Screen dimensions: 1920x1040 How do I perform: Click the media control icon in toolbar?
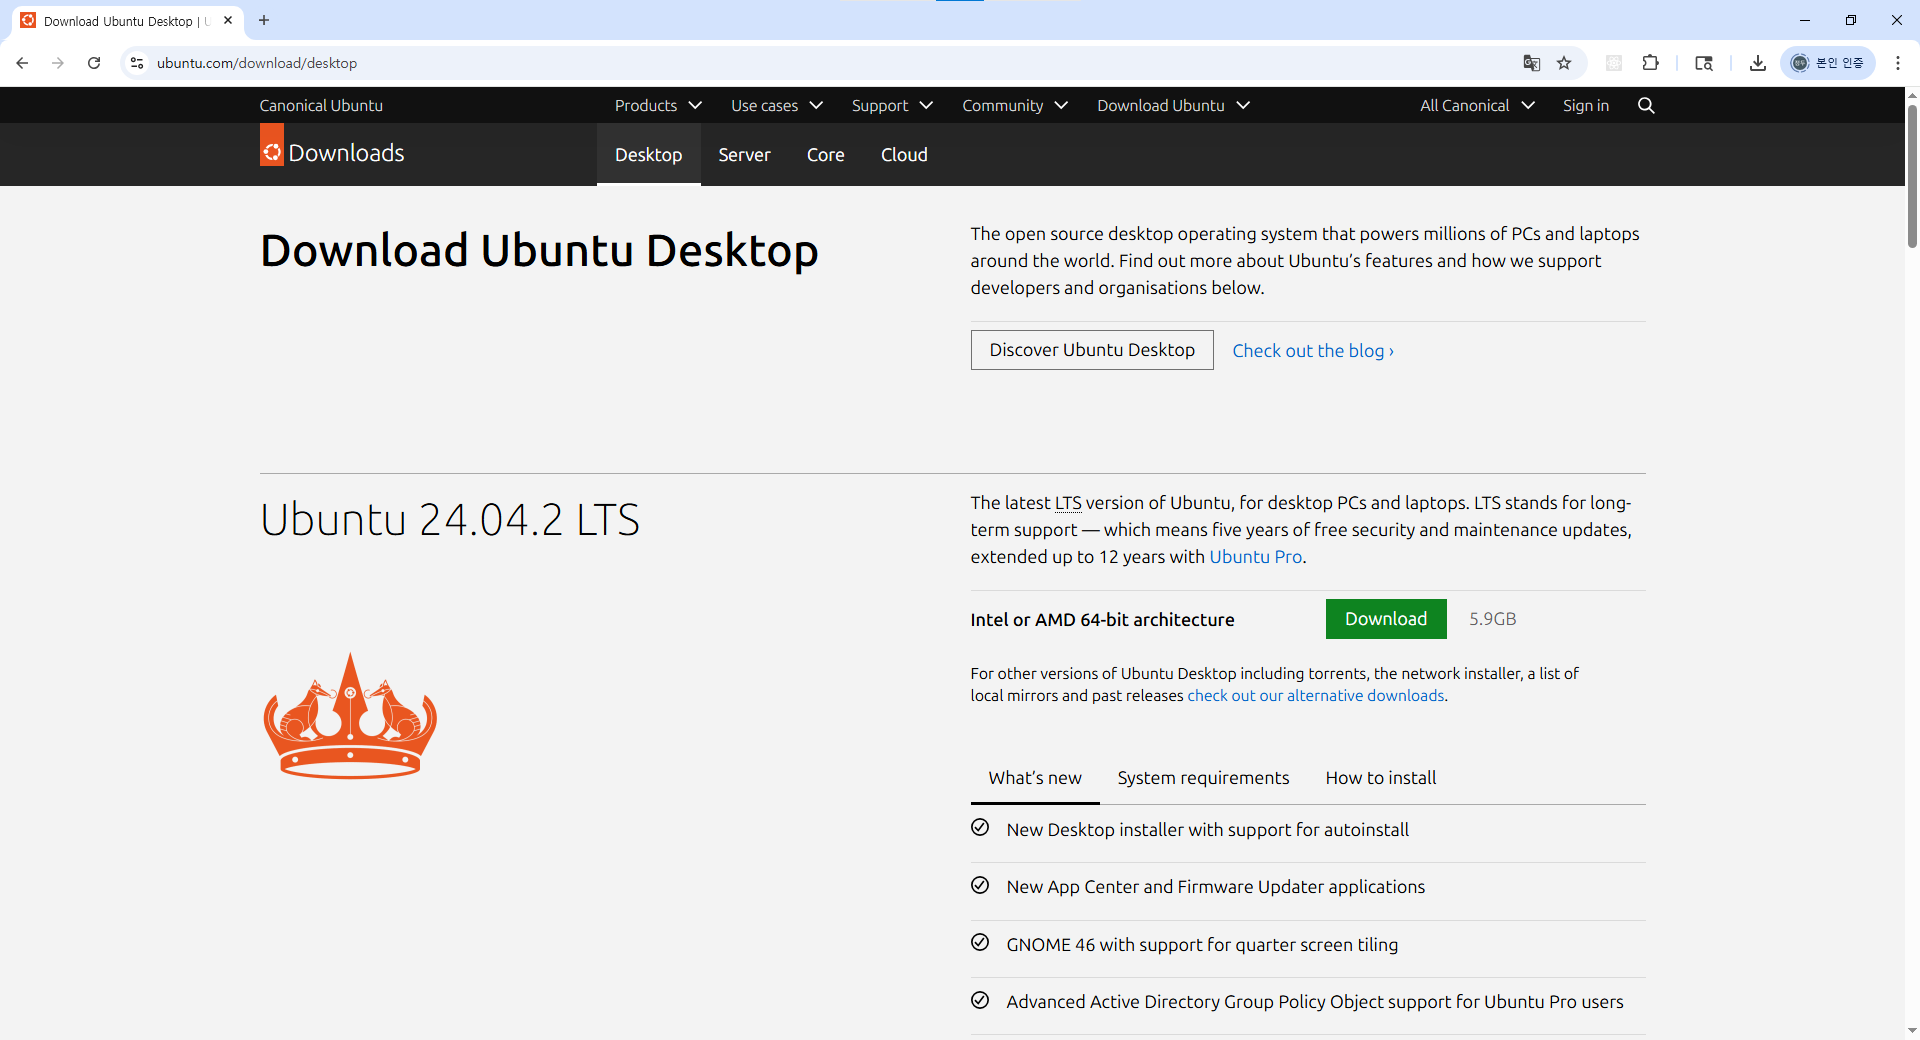(1704, 63)
